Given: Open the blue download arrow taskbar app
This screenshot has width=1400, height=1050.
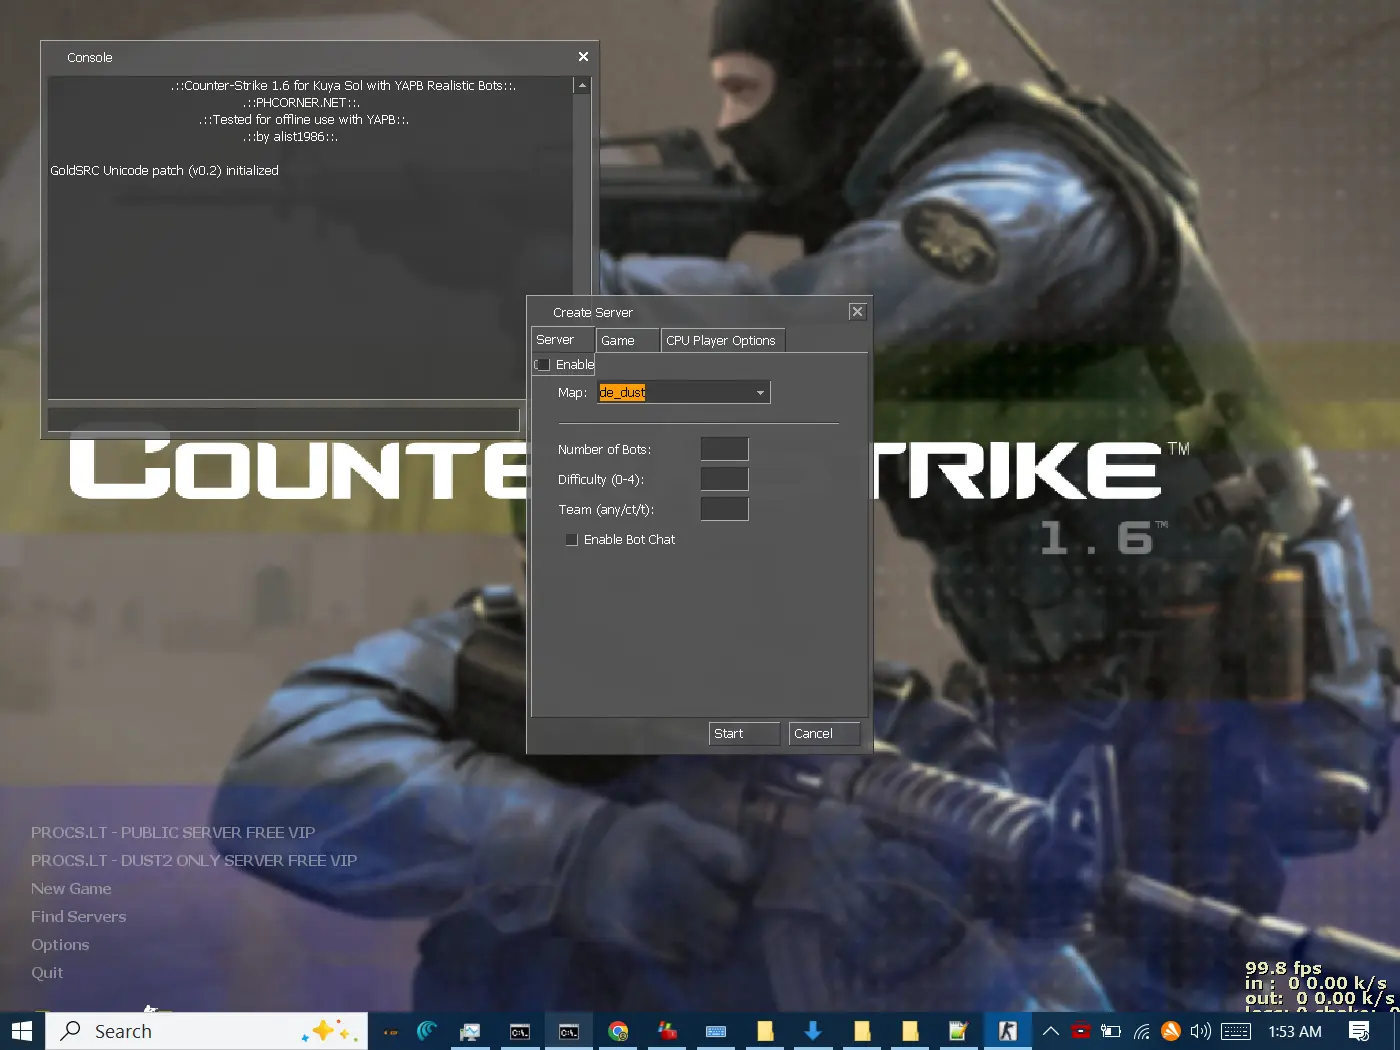Looking at the screenshot, I should pyautogui.click(x=813, y=1031).
